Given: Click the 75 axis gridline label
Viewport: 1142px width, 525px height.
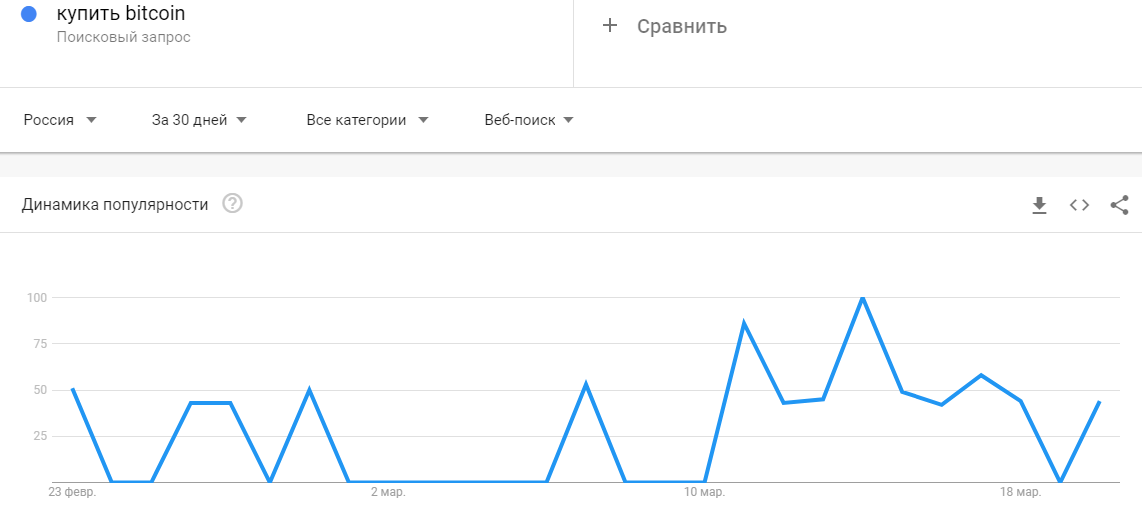Looking at the screenshot, I should pyautogui.click(x=39, y=344).
